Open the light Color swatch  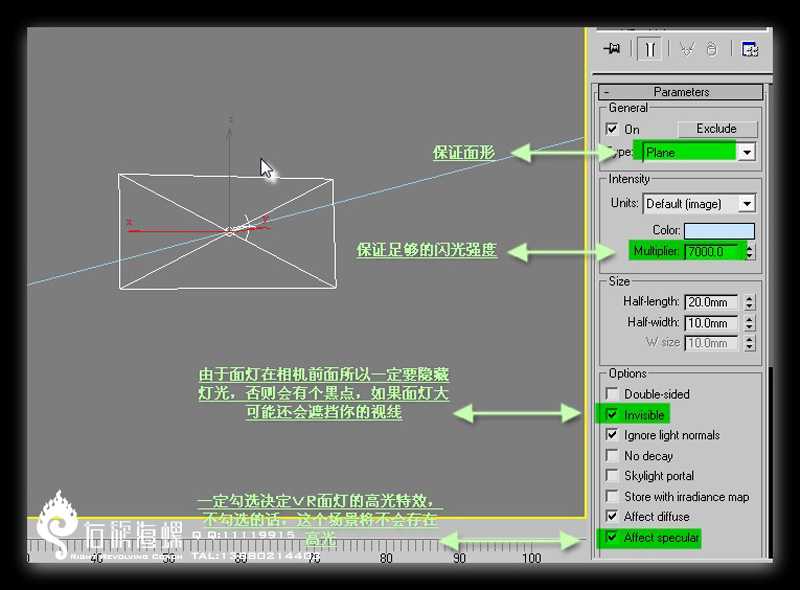[719, 231]
